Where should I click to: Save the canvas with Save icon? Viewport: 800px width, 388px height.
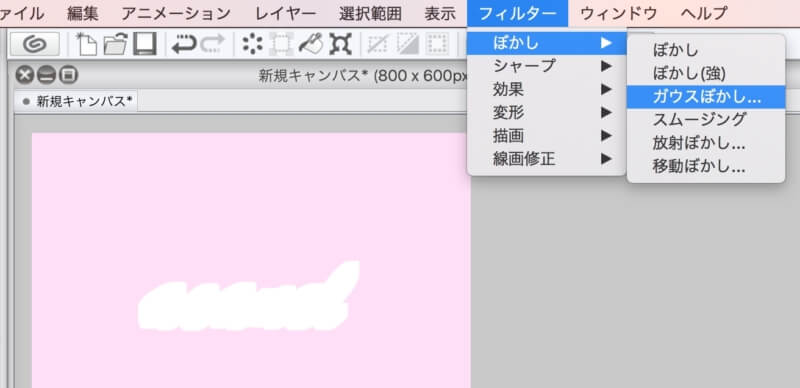[144, 44]
